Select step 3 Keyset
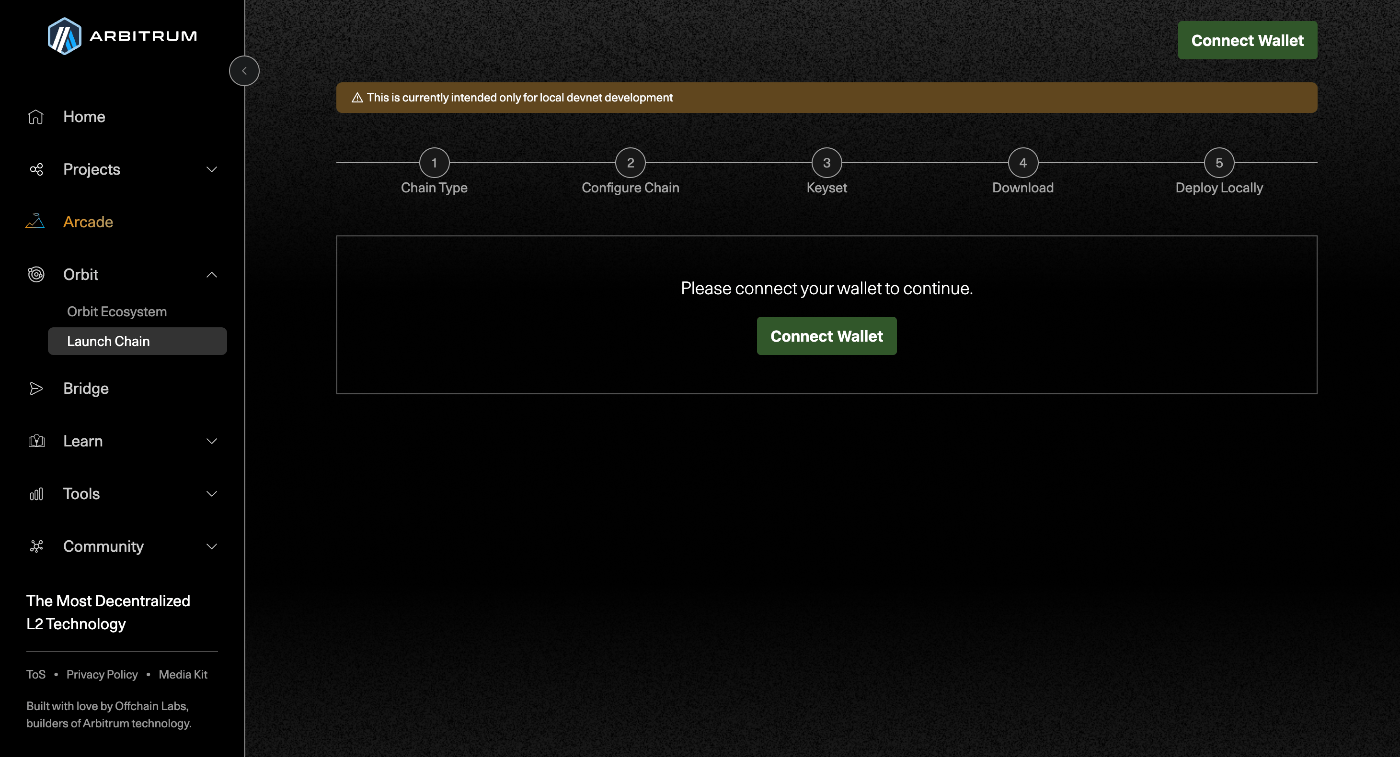Image resolution: width=1400 pixels, height=757 pixels. (x=827, y=172)
